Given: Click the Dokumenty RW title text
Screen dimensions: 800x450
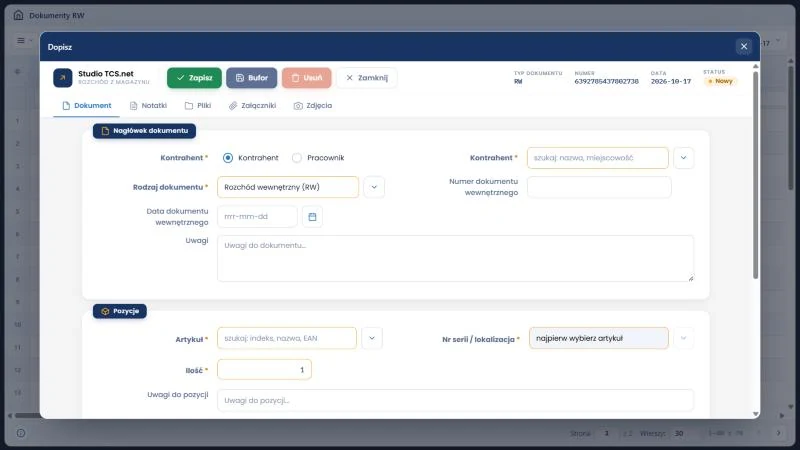Looking at the screenshot, I should point(57,15).
